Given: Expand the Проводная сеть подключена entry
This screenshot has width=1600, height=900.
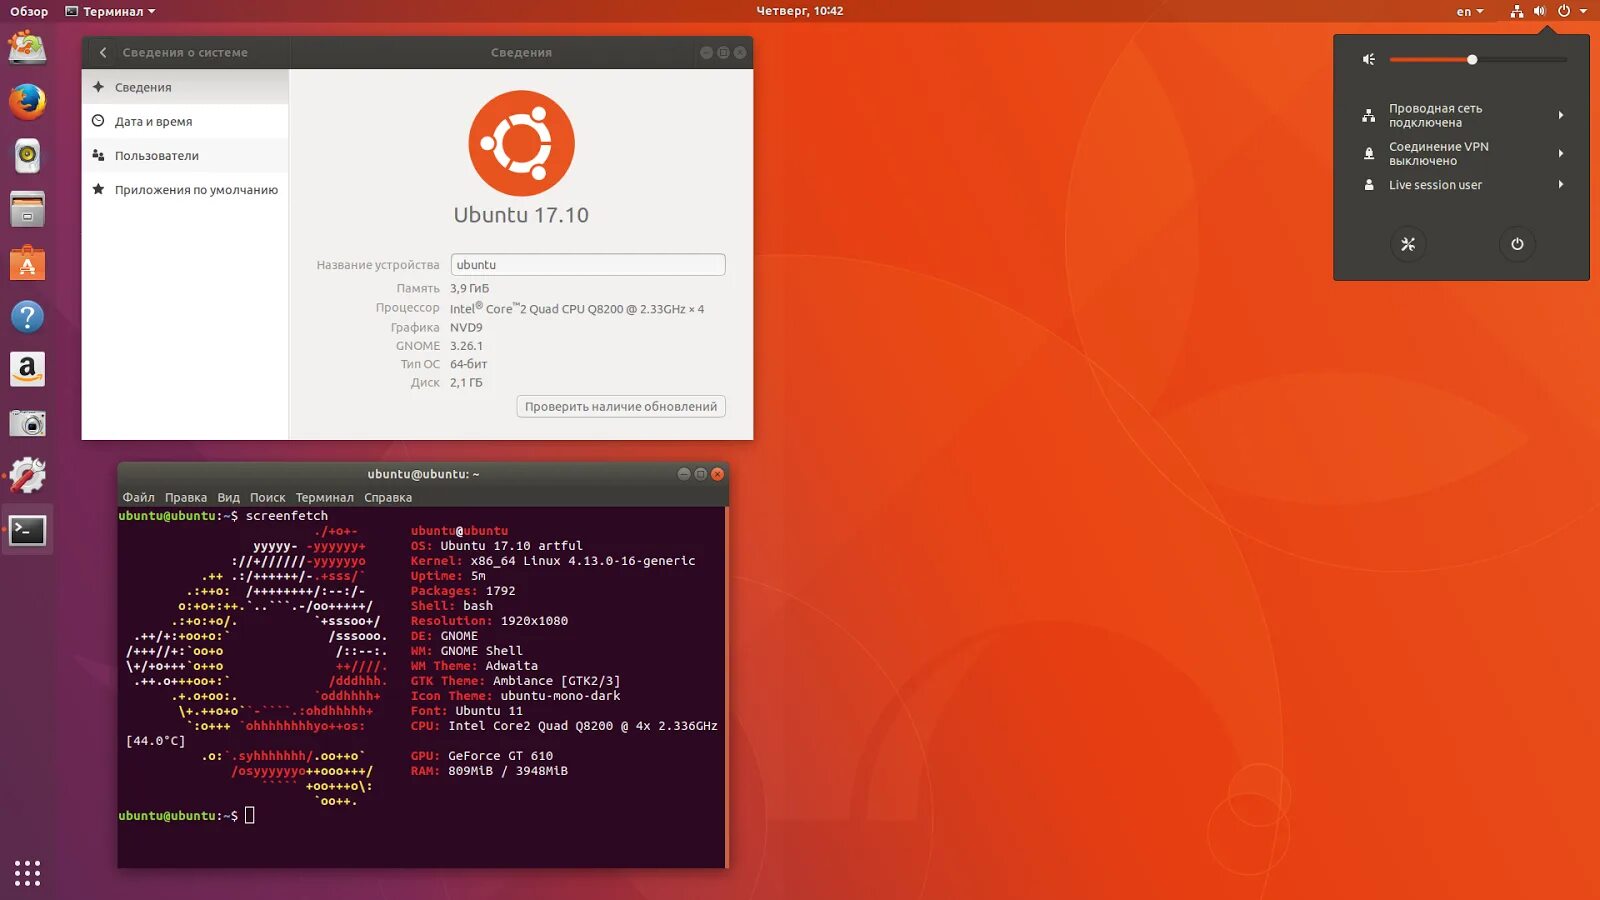Looking at the screenshot, I should tap(1461, 115).
